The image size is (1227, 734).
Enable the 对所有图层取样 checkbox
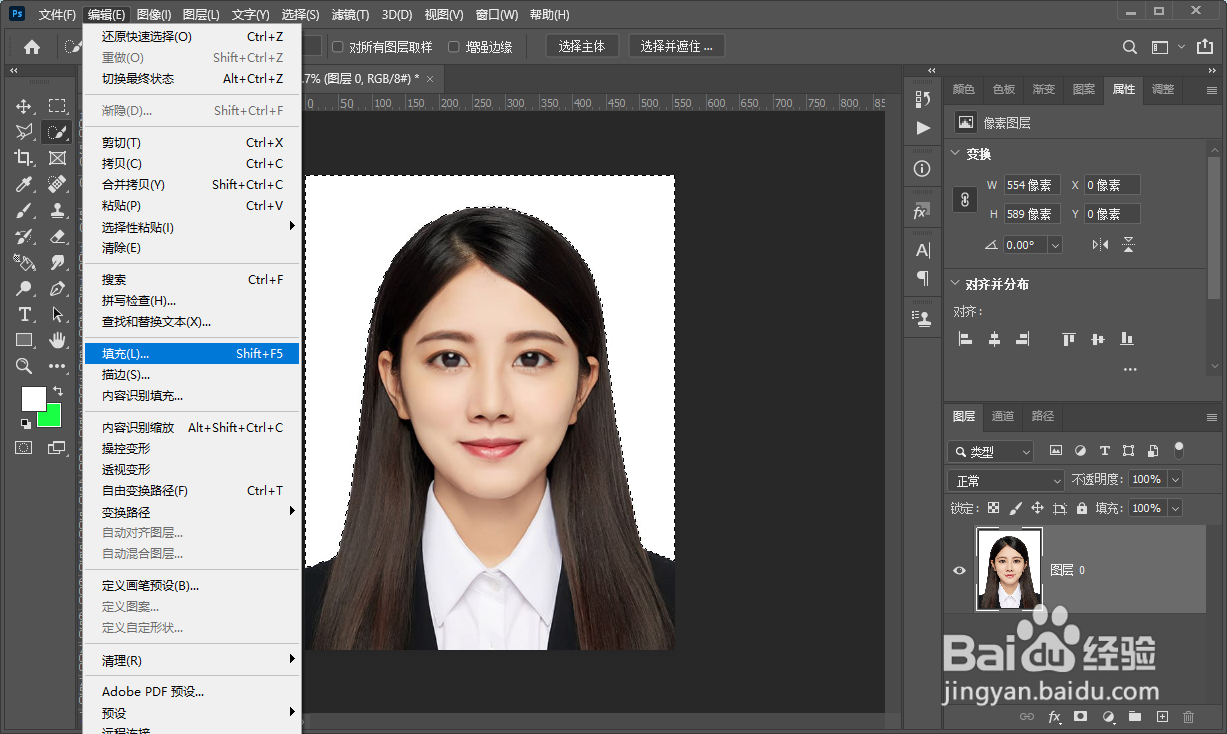pyautogui.click(x=338, y=47)
